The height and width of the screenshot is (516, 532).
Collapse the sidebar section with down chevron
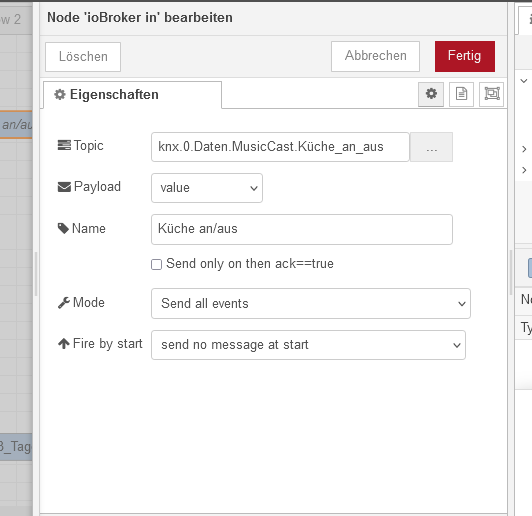(524, 81)
